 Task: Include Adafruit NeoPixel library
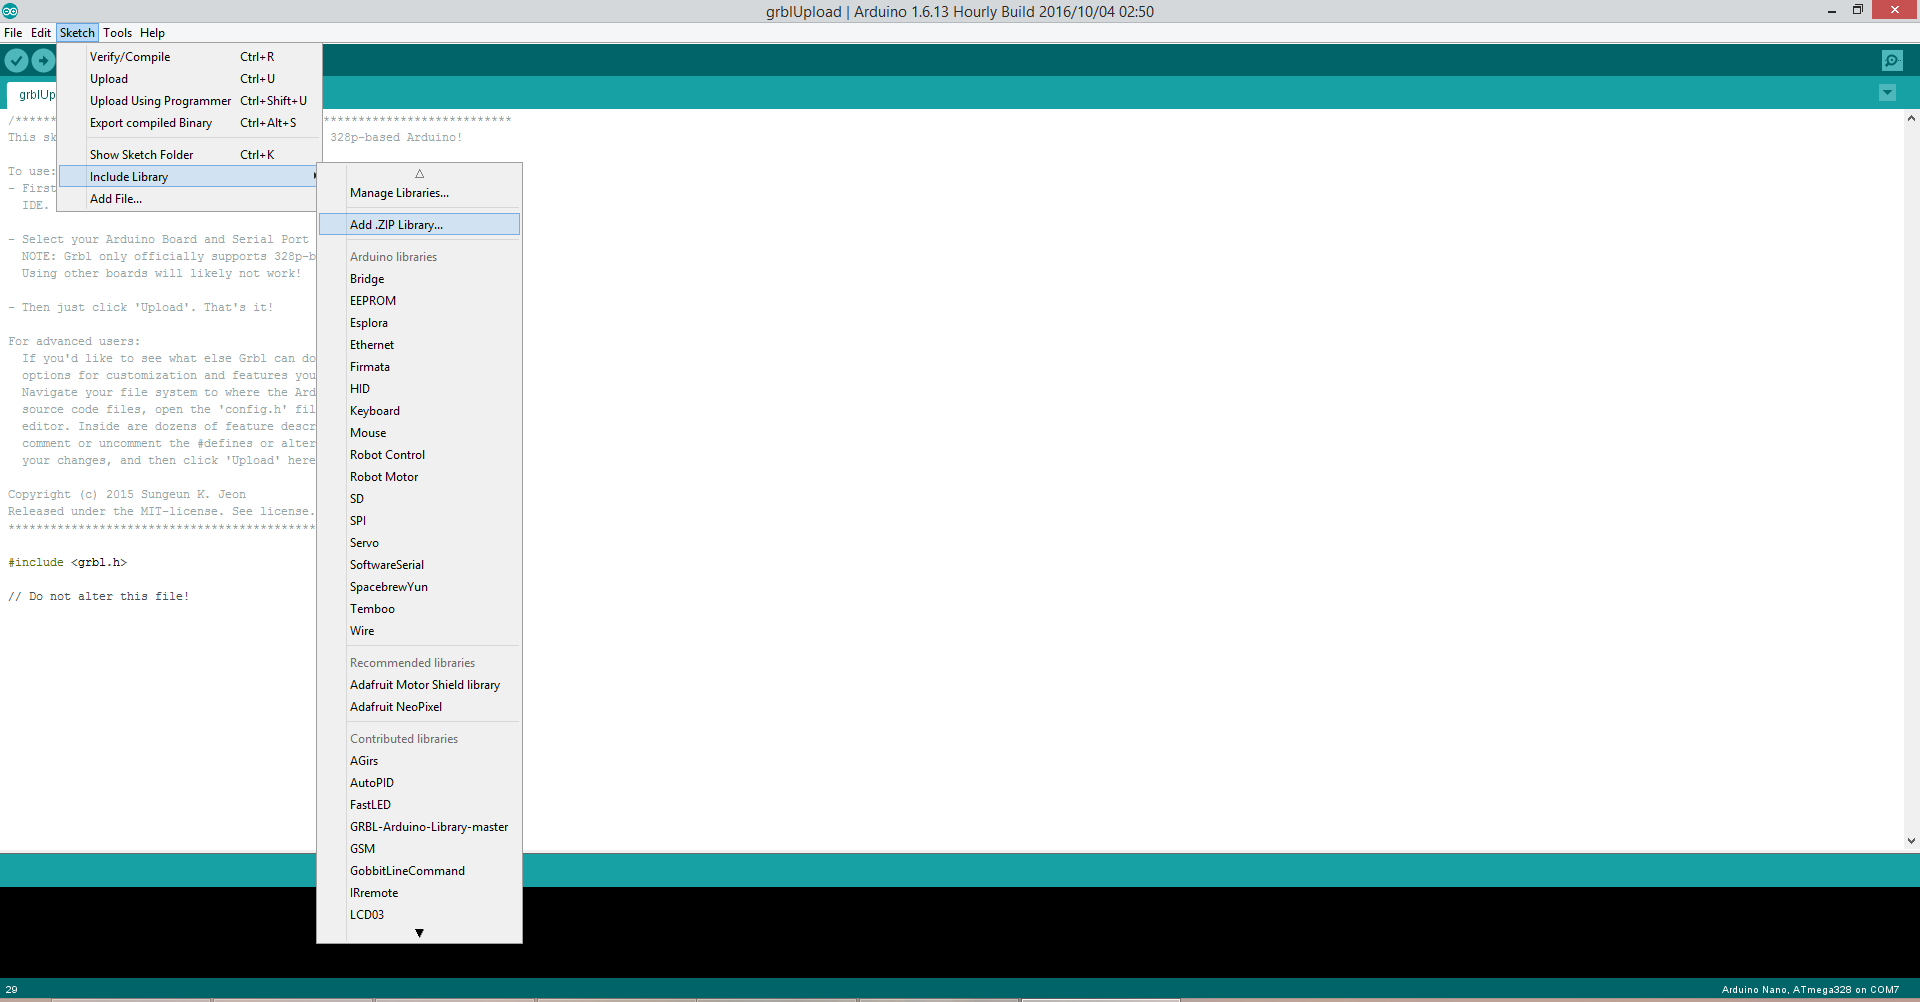pyautogui.click(x=419, y=707)
